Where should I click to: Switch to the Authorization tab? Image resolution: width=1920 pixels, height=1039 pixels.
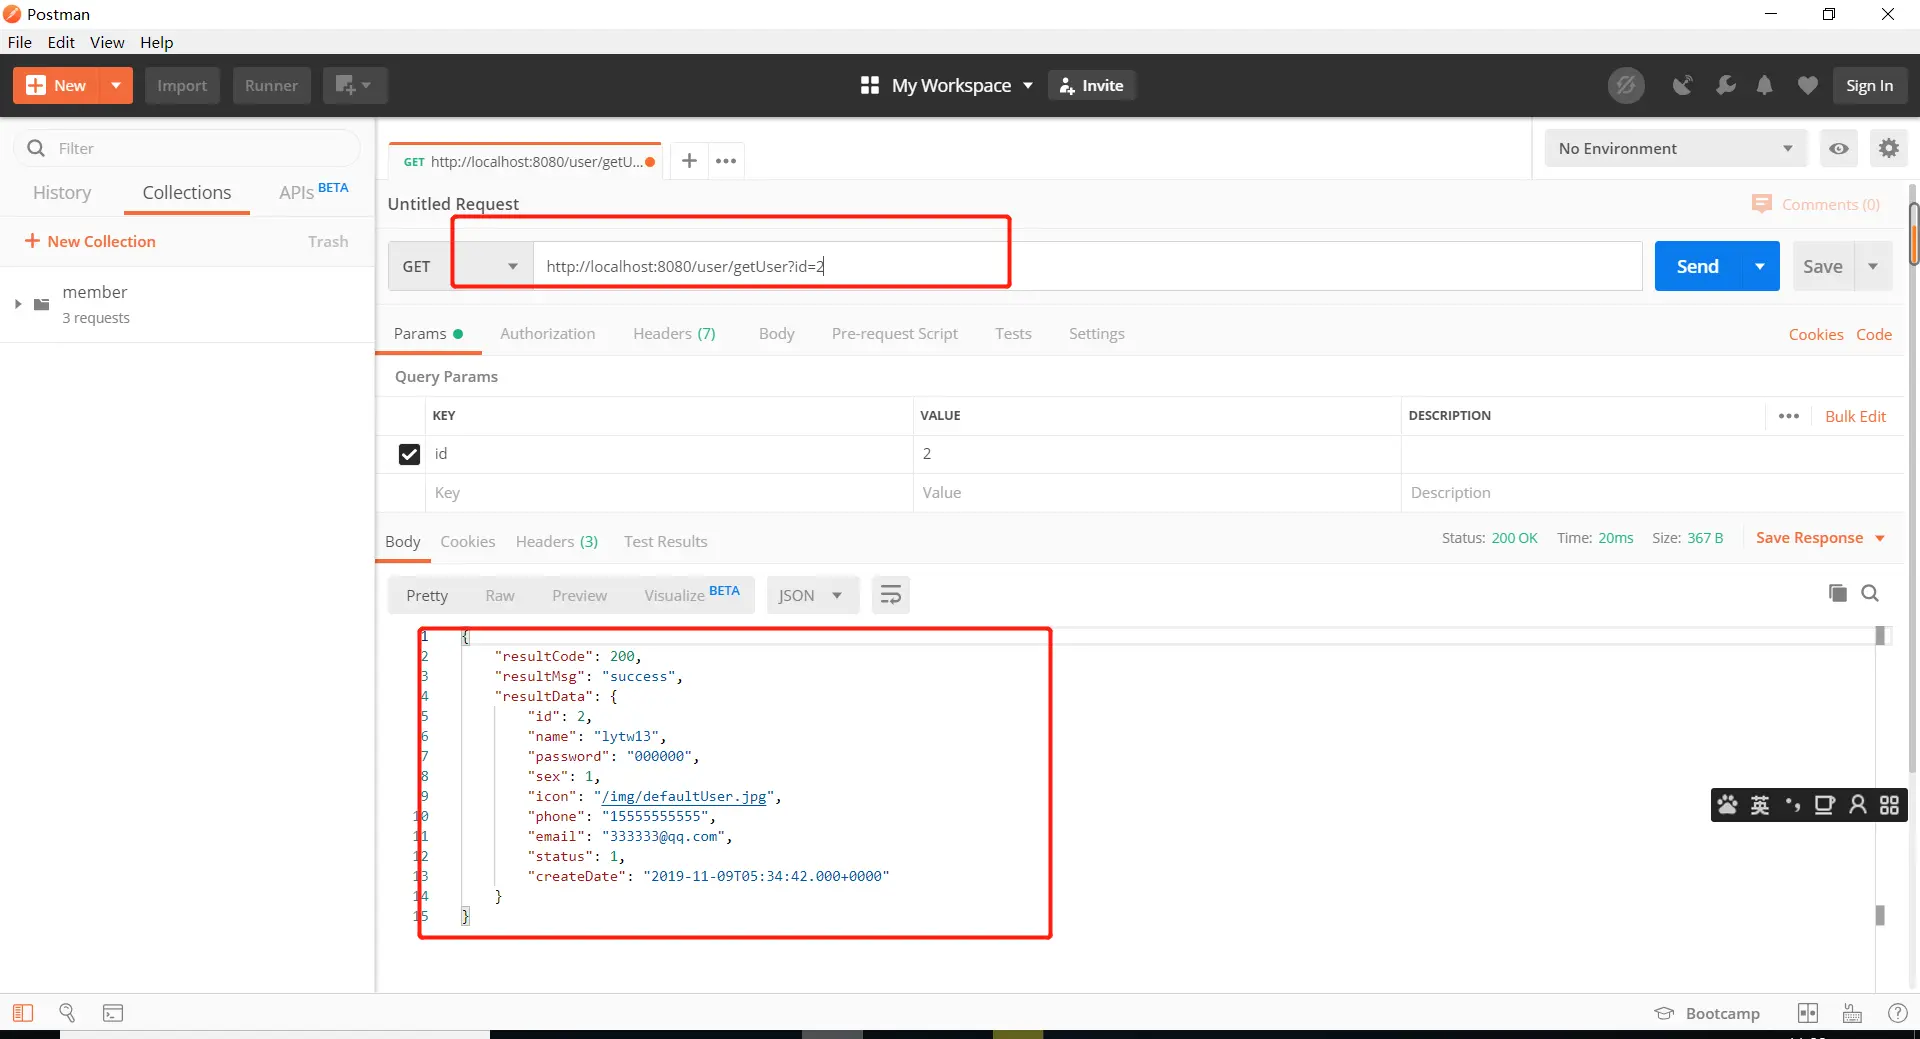coord(548,334)
